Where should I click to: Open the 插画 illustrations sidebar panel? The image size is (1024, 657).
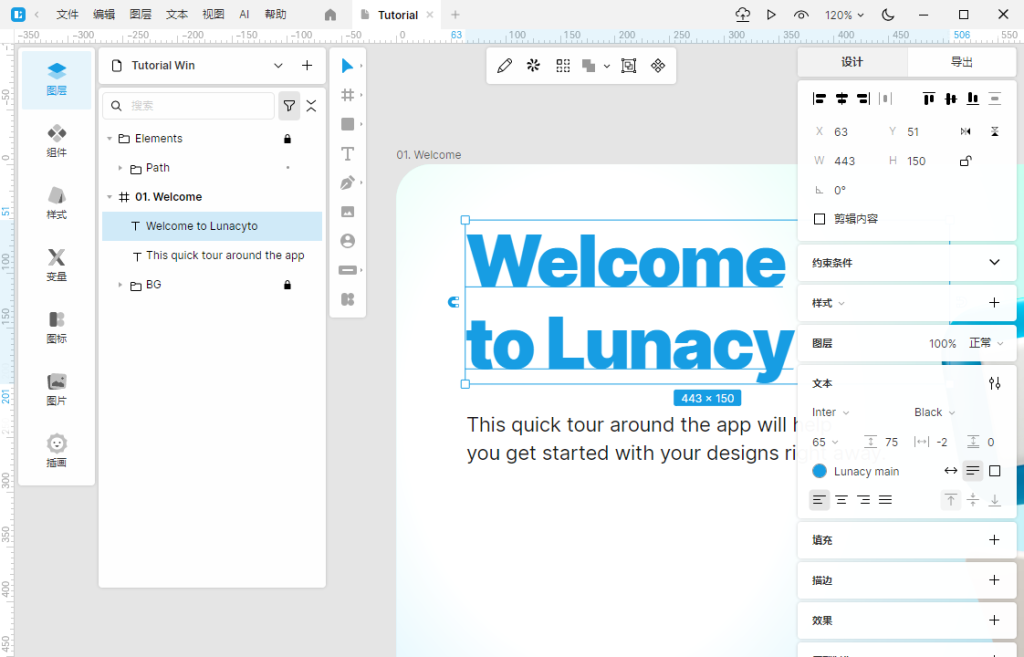pos(57,451)
